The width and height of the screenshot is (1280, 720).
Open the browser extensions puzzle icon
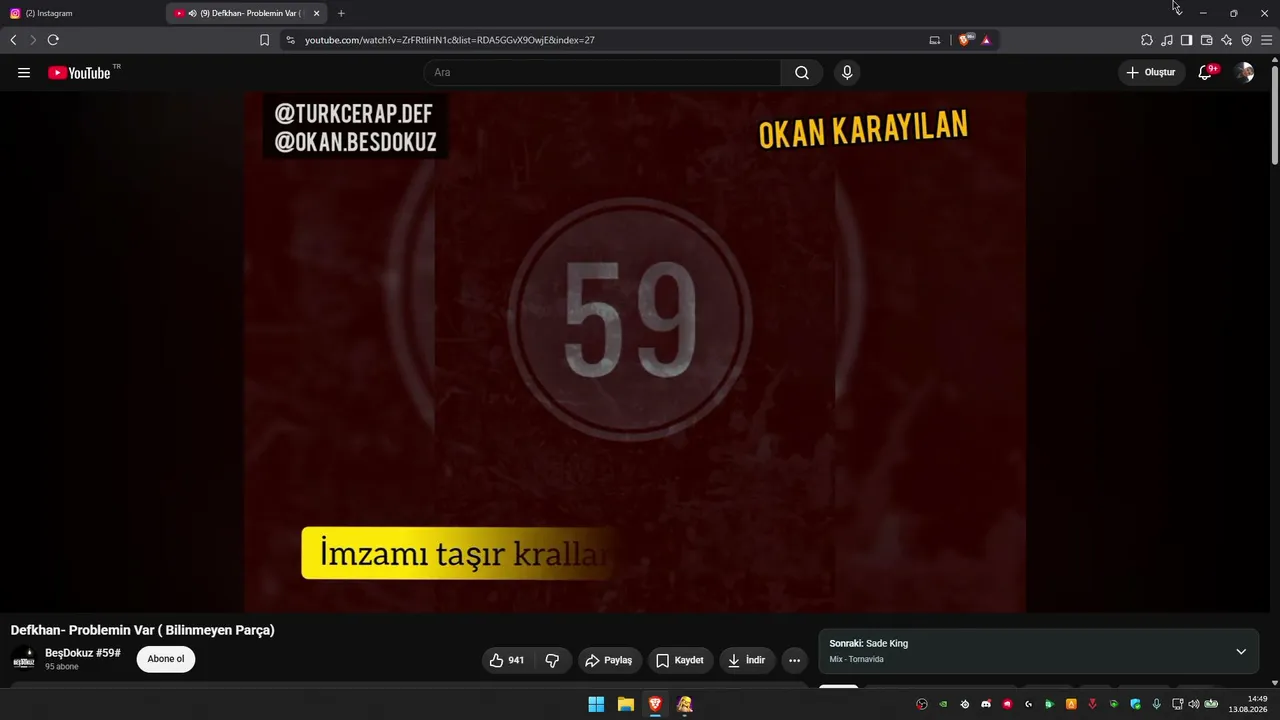(1147, 40)
